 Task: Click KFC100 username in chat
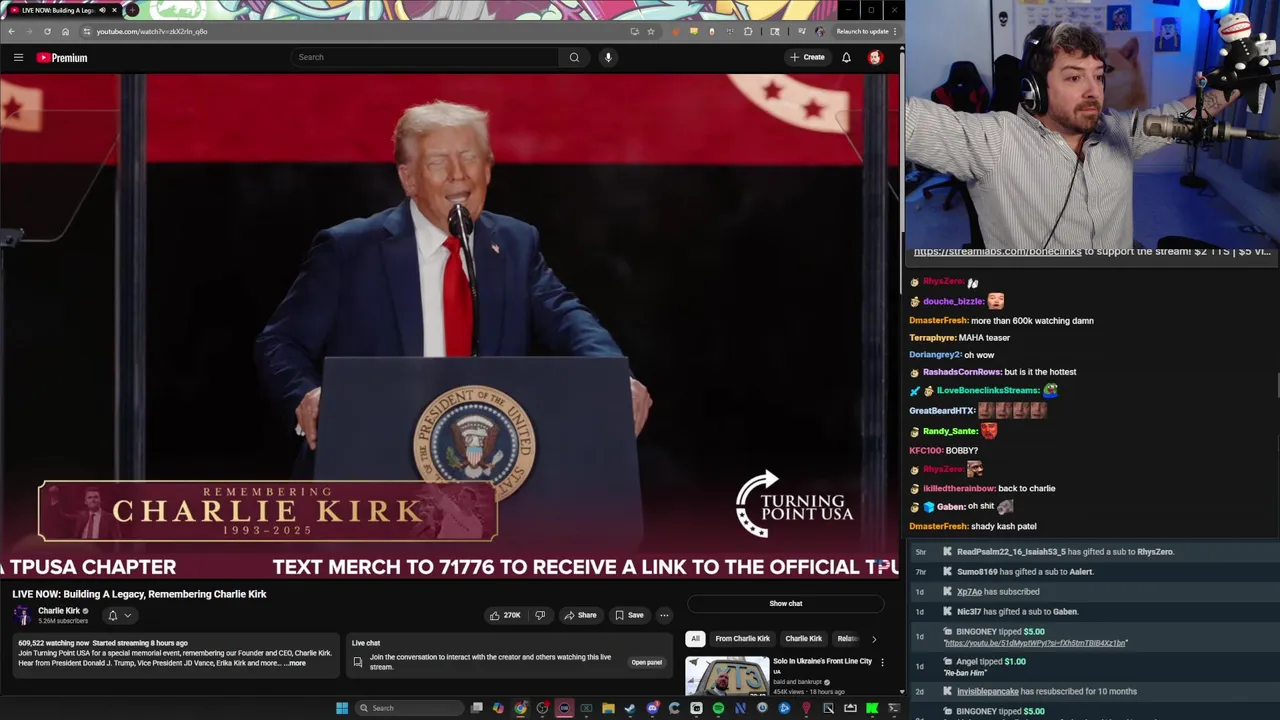point(925,451)
